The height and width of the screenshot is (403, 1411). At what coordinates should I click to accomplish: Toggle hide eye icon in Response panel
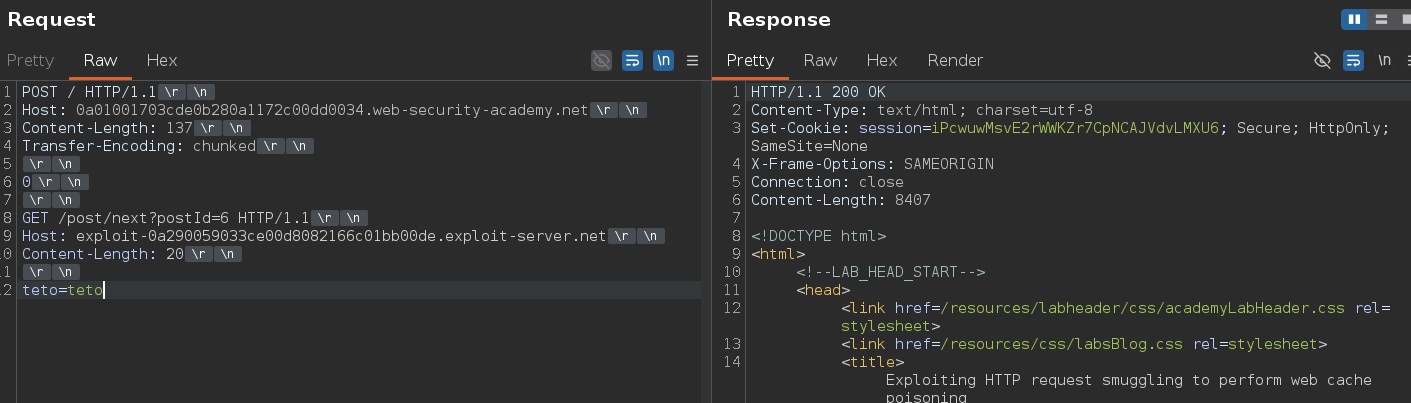pyautogui.click(x=1322, y=60)
